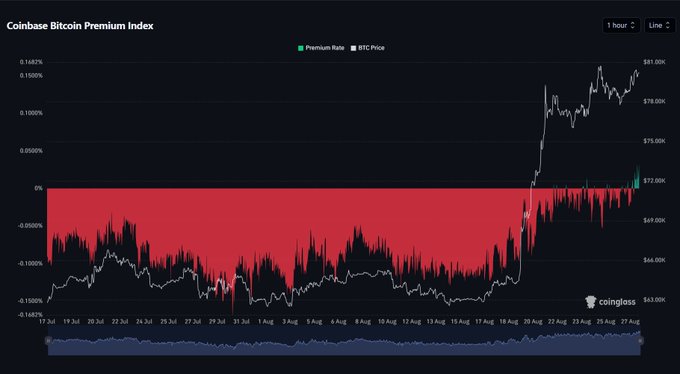
Task: Click the 0.0500% left axis label
Action: click(x=31, y=151)
